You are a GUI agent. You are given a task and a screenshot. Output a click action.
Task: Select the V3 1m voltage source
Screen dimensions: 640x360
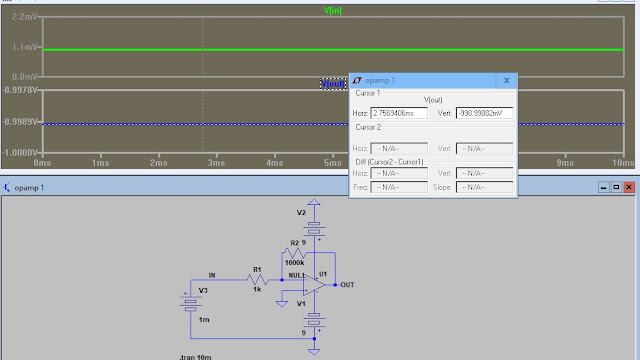pos(190,304)
